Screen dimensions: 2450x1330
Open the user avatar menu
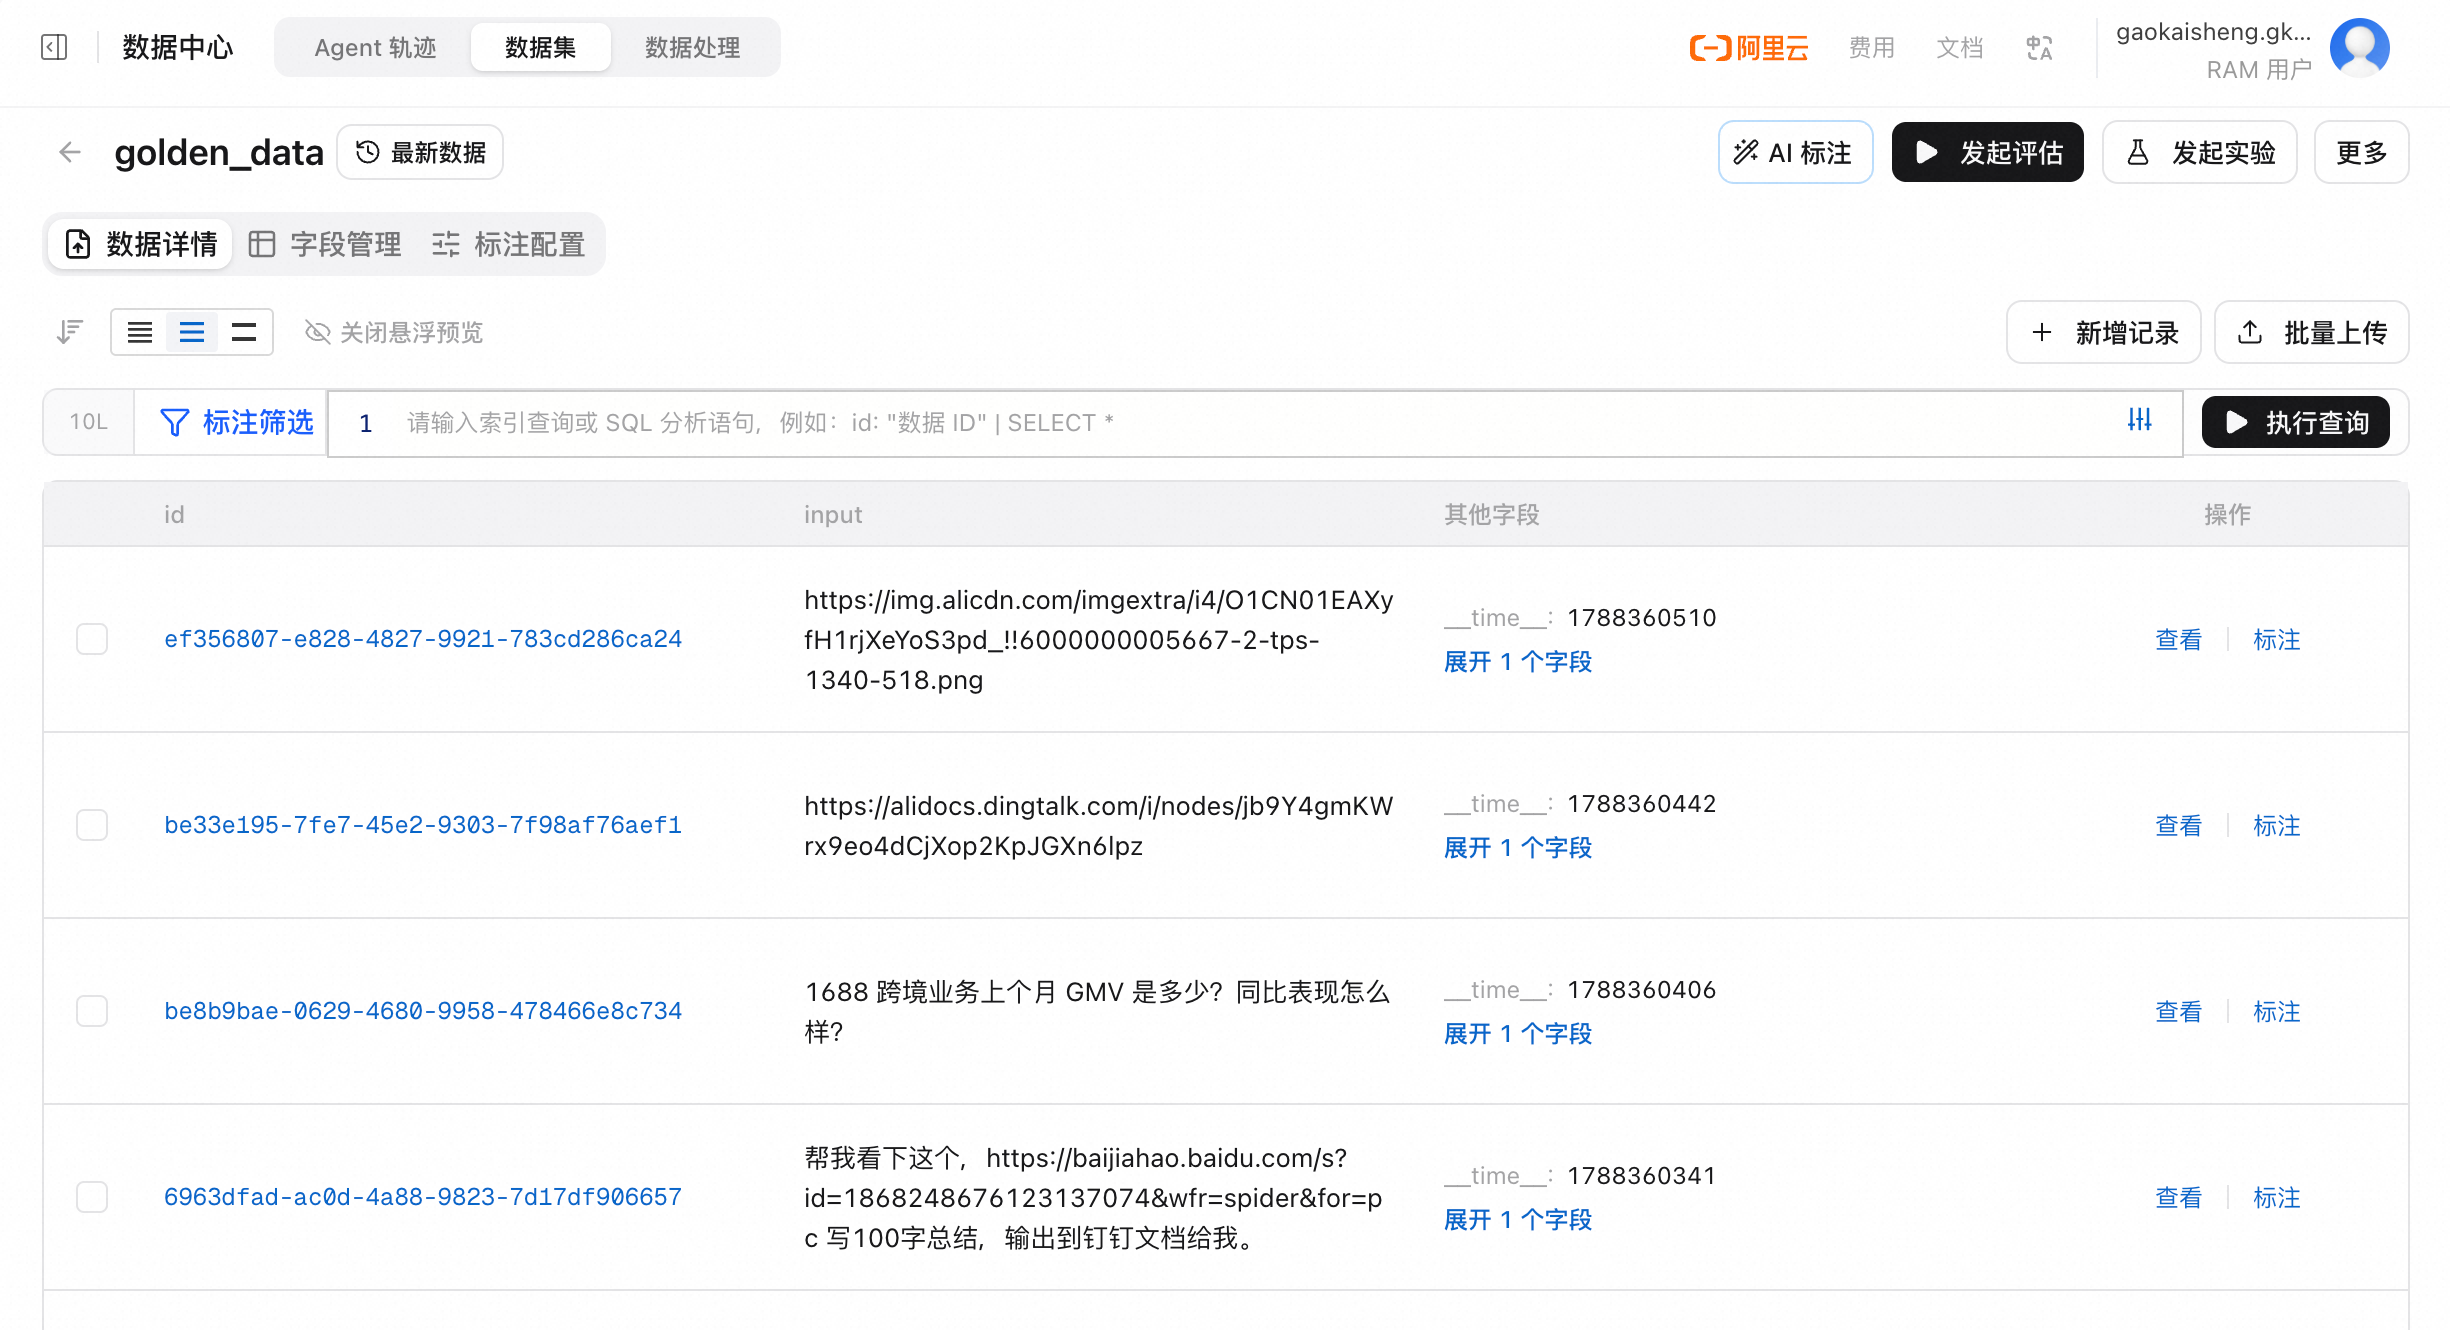[2360, 47]
